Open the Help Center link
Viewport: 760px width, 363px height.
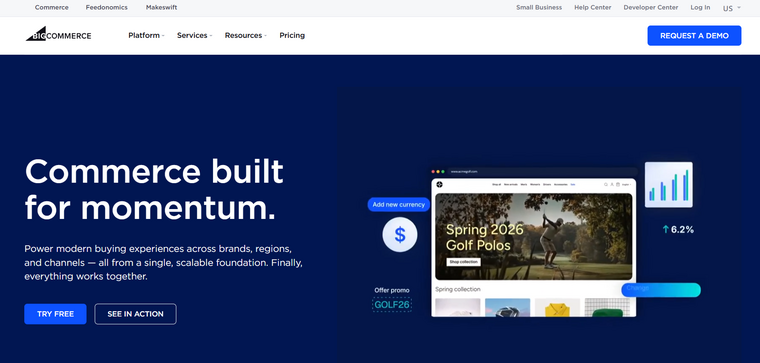click(593, 7)
